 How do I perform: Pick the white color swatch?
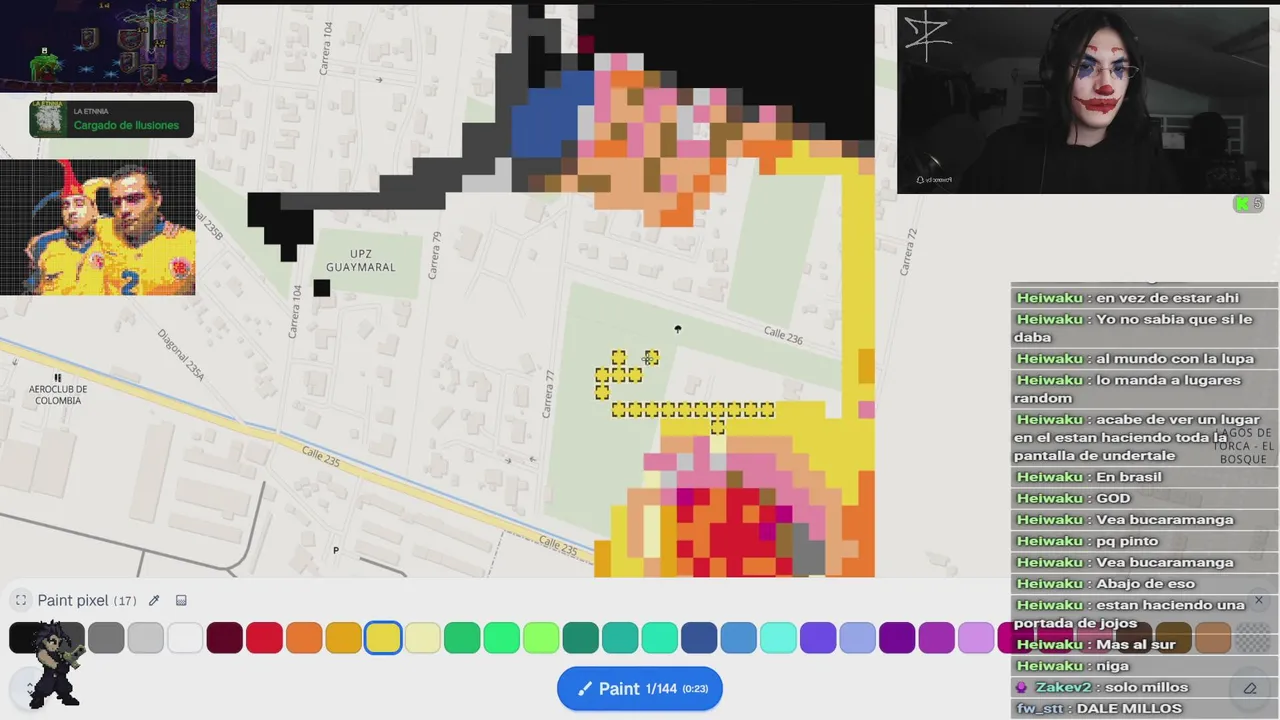185,638
